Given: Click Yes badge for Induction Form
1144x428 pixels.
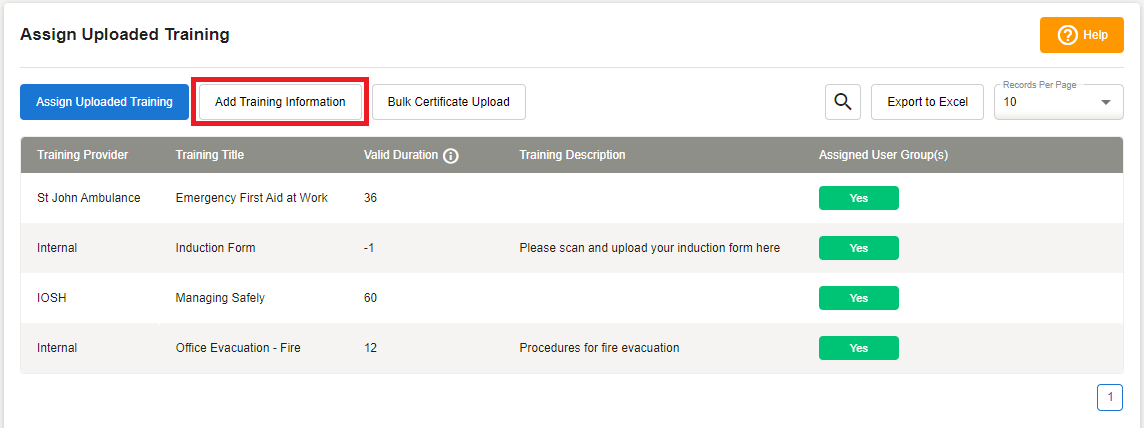Looking at the screenshot, I should tap(858, 248).
